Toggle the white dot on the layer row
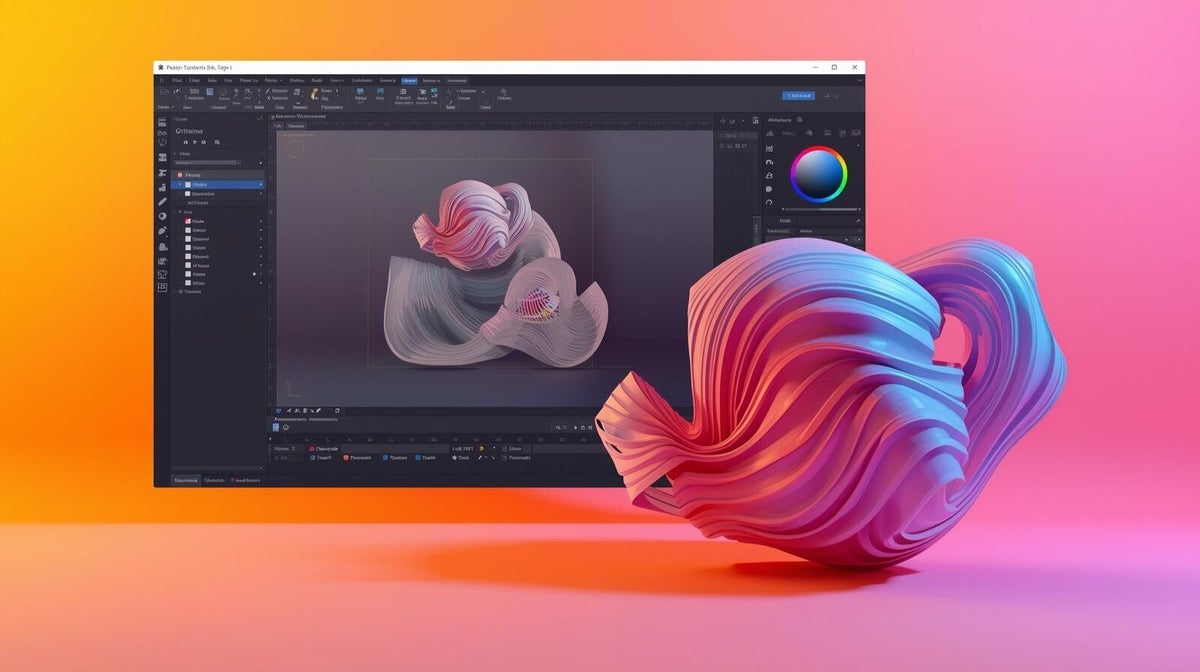Screen dimensions: 1200x672 pyautogui.click(x=254, y=274)
